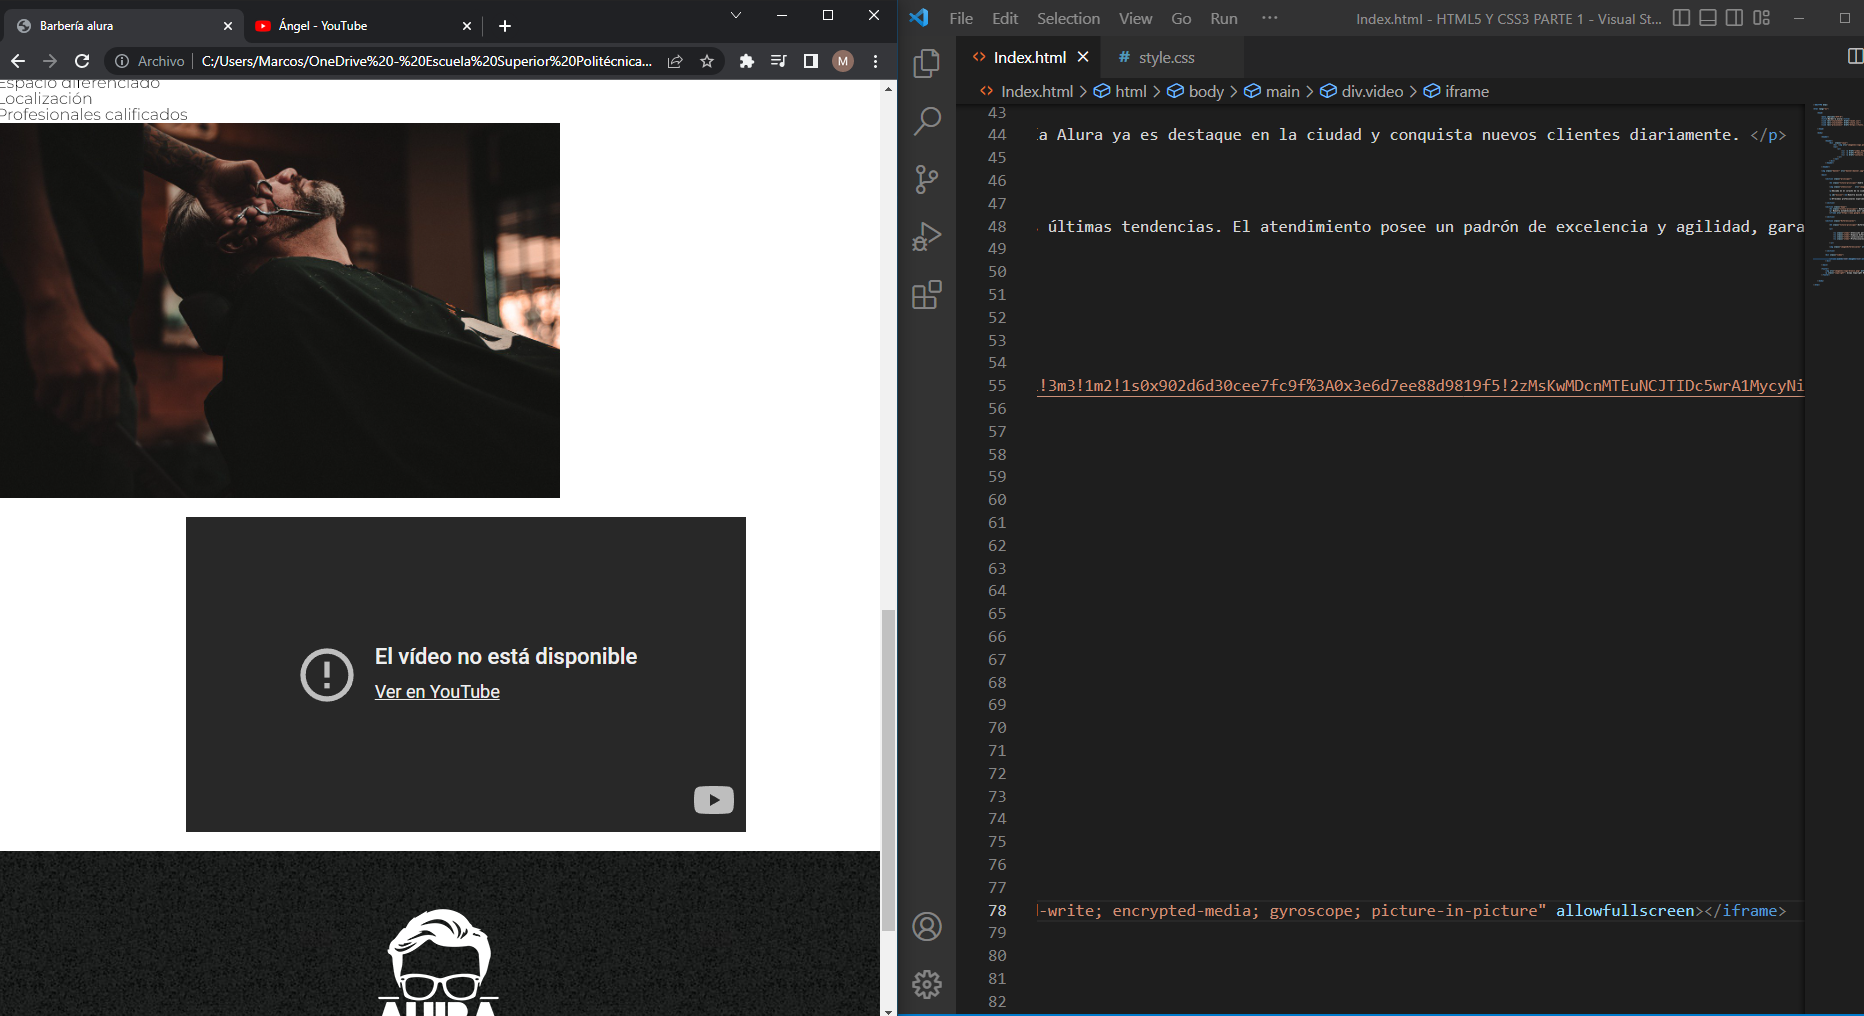
Task: Open the Go menu
Action: coord(1181,18)
